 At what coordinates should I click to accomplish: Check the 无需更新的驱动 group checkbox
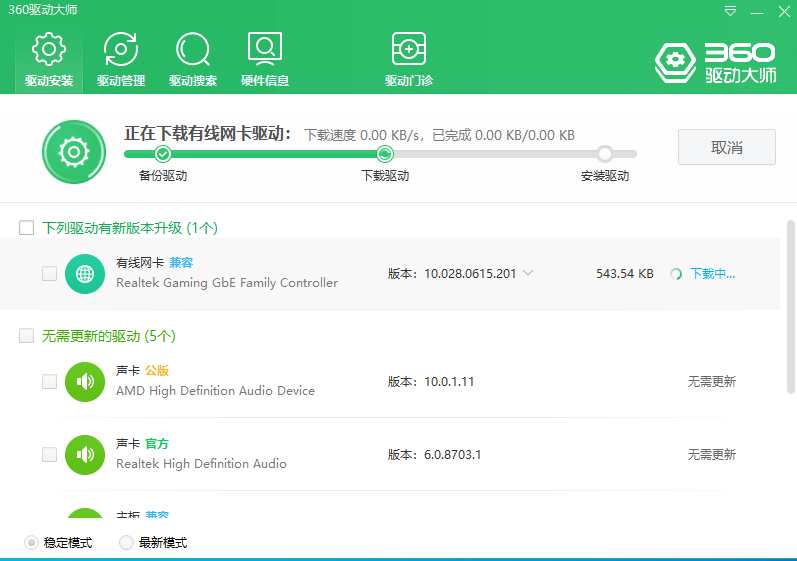point(26,335)
